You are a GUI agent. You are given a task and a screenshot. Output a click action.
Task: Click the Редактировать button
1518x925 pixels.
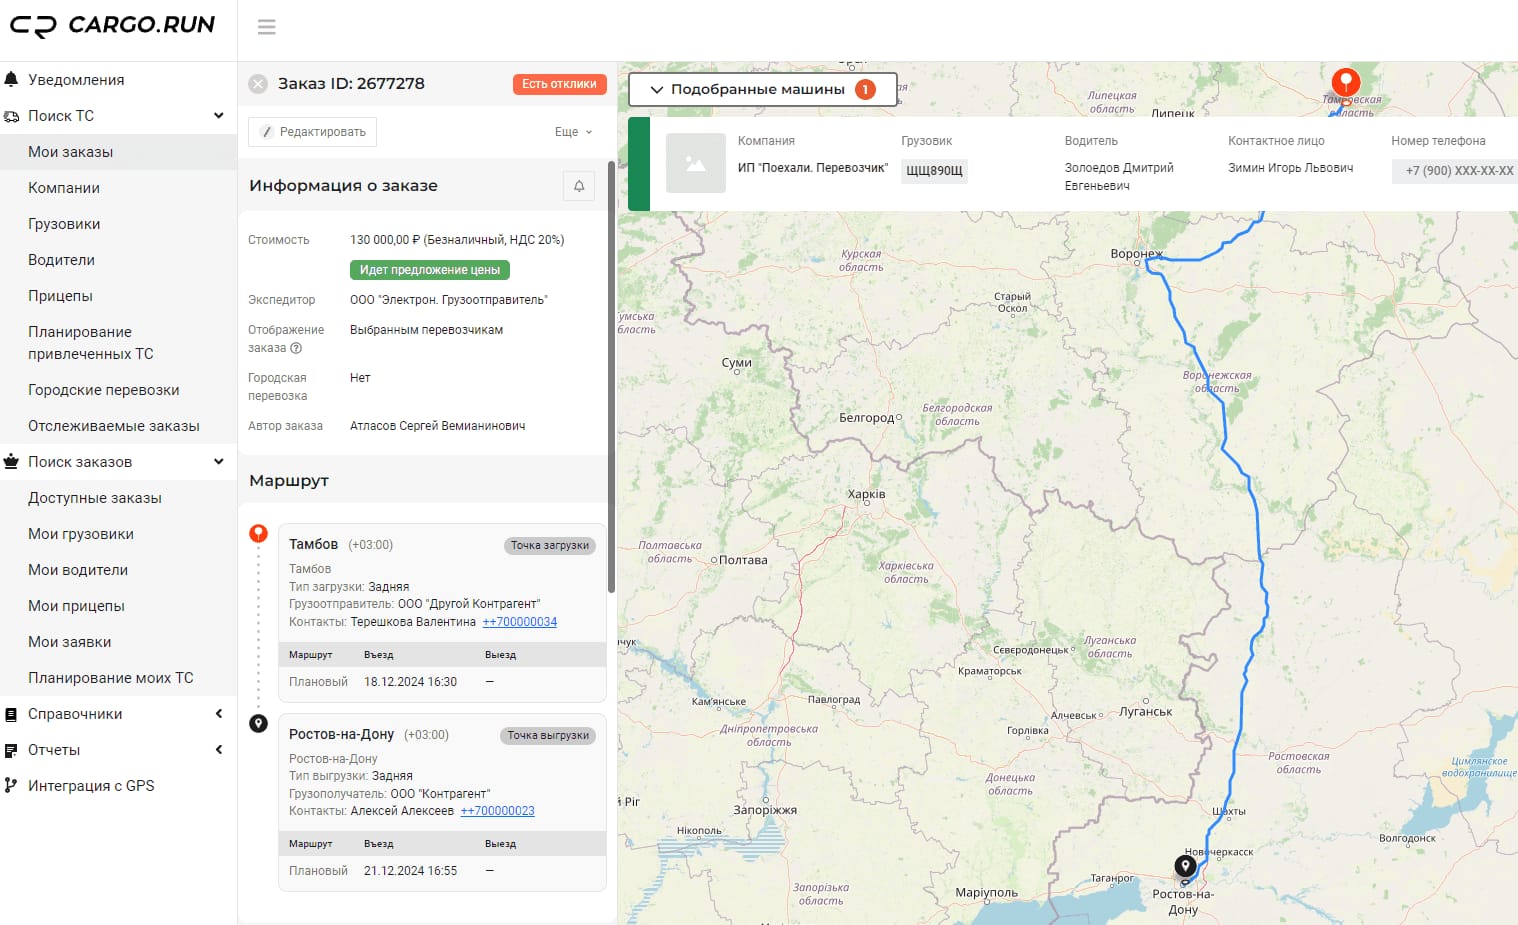click(x=313, y=132)
